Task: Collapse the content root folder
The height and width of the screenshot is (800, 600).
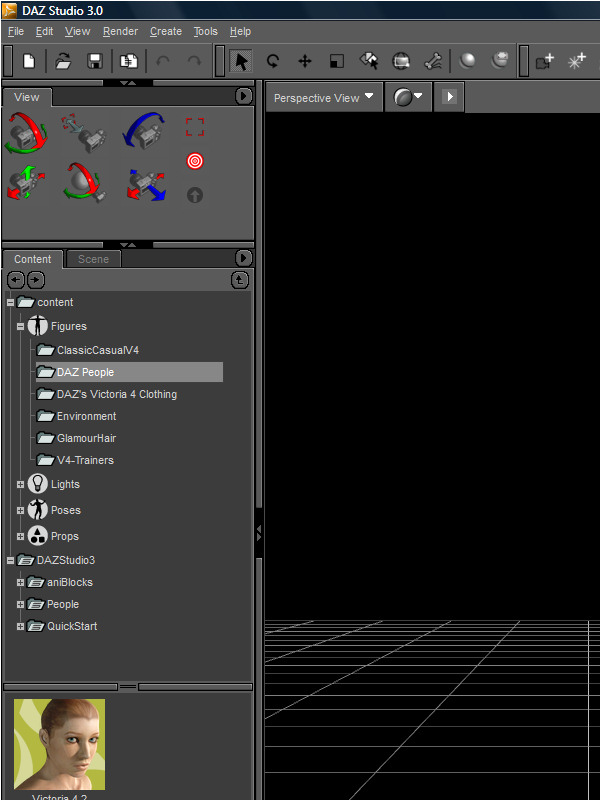Action: click(x=10, y=303)
